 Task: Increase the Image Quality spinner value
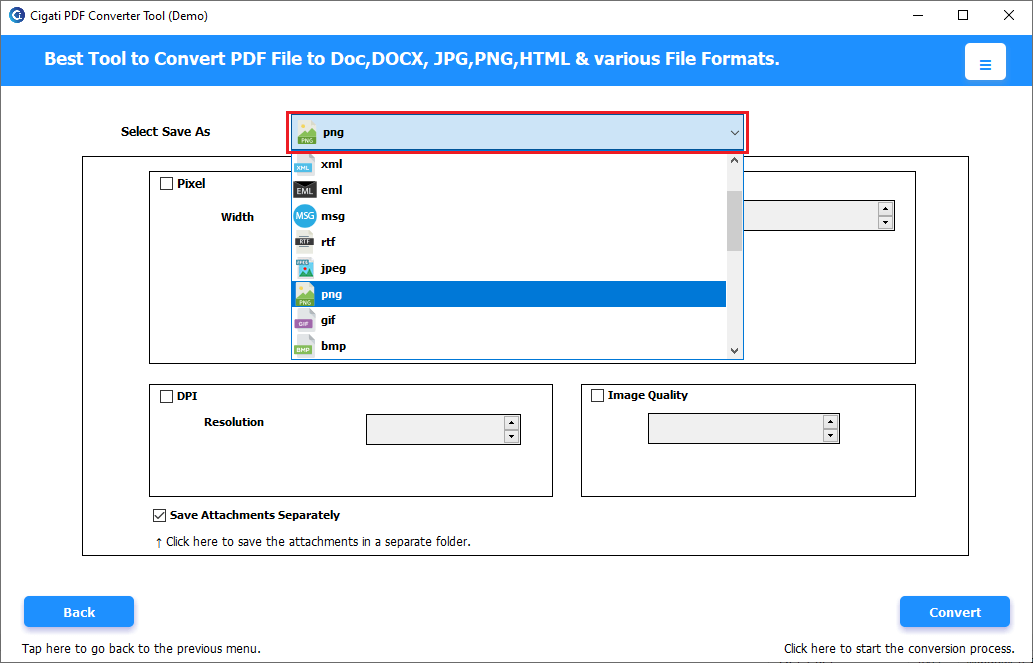[x=830, y=422]
